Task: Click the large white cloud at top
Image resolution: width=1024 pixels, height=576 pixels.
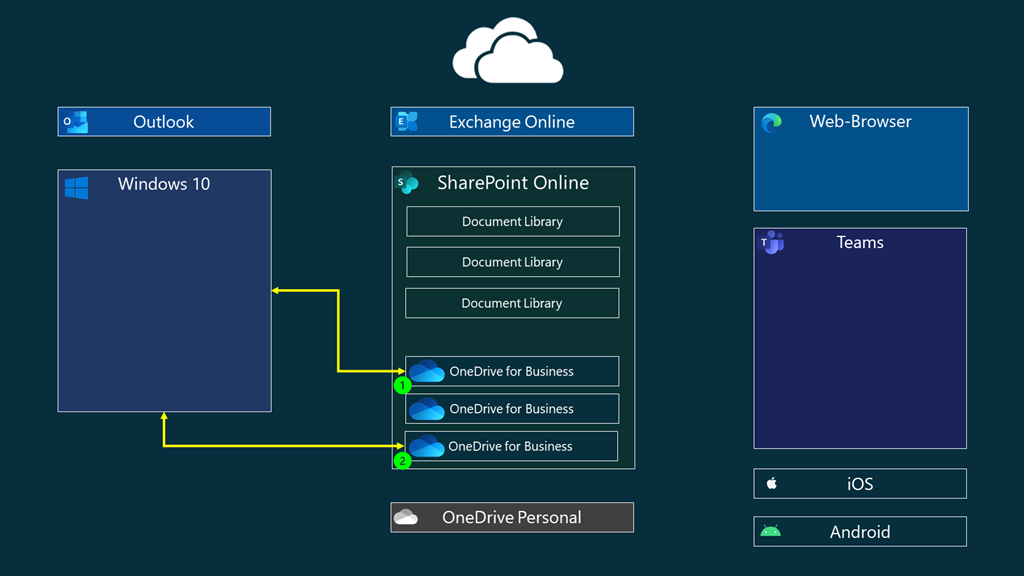Action: [508, 51]
